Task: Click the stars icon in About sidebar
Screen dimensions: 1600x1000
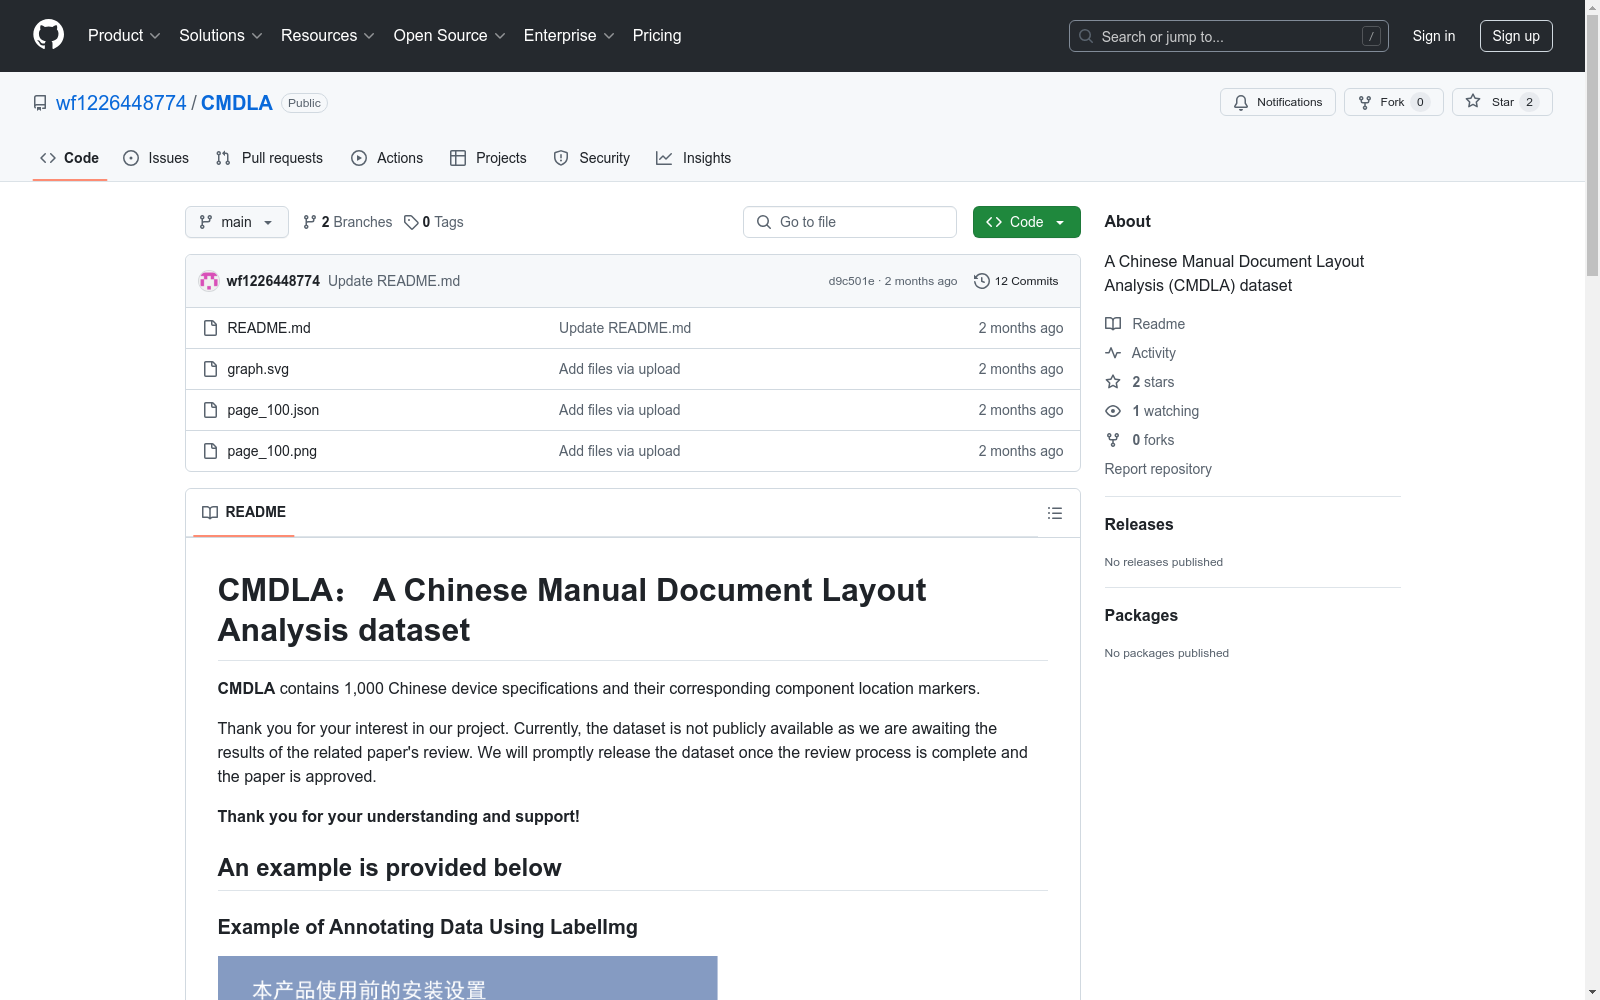Action: click(x=1113, y=382)
